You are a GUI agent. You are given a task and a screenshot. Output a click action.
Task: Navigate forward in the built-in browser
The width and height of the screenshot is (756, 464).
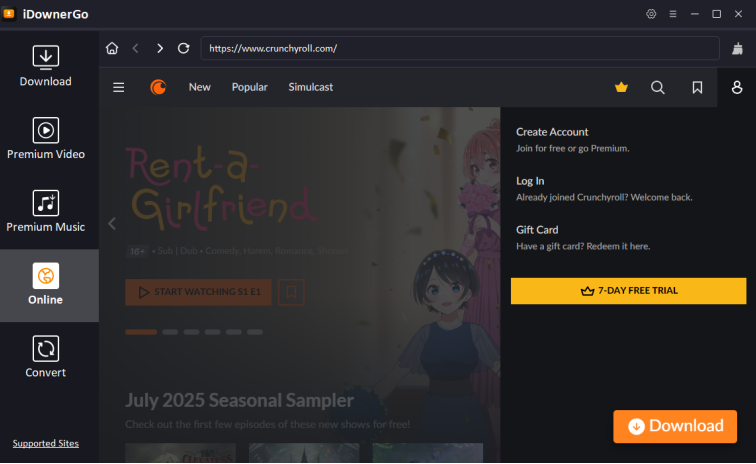[x=160, y=48]
